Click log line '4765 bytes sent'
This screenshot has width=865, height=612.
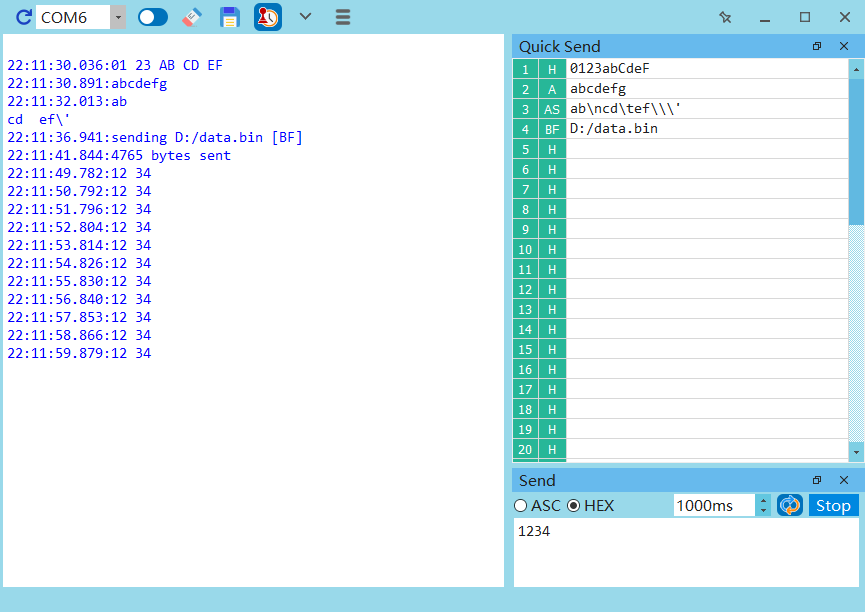click(171, 156)
